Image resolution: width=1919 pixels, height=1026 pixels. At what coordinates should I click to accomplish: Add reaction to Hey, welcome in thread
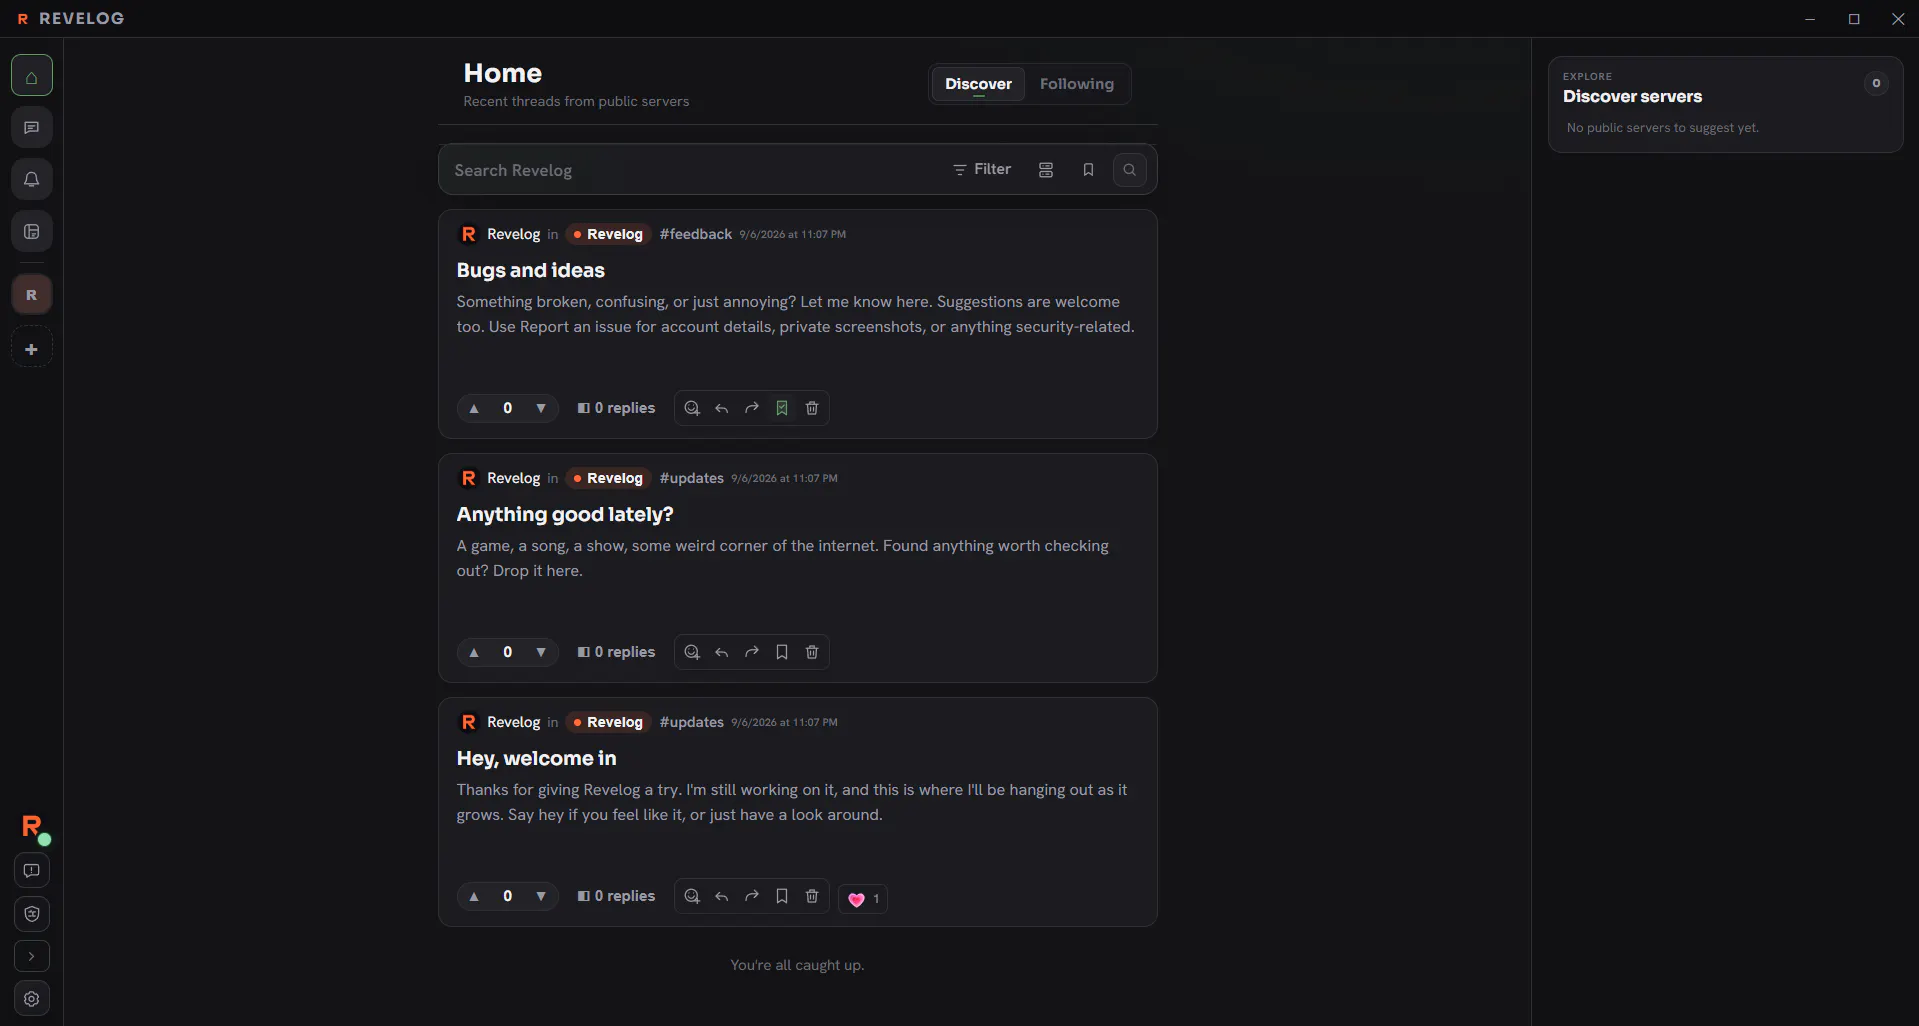692,896
